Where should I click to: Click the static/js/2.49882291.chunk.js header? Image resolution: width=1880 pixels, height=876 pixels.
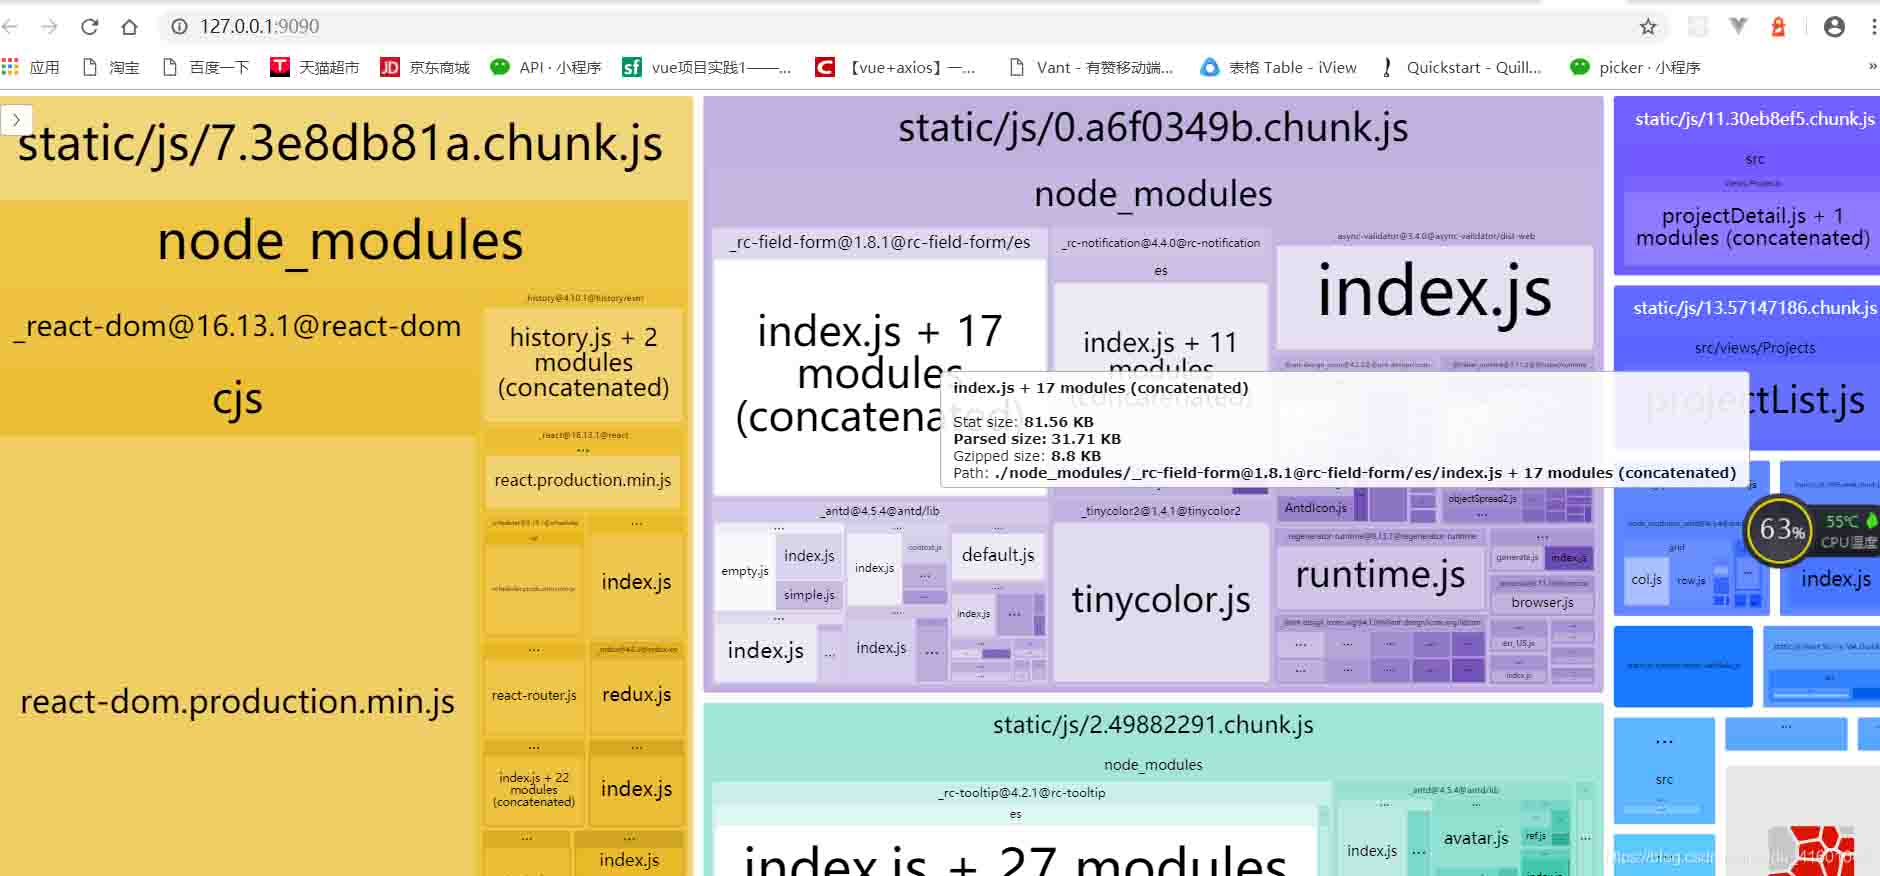coord(1152,725)
